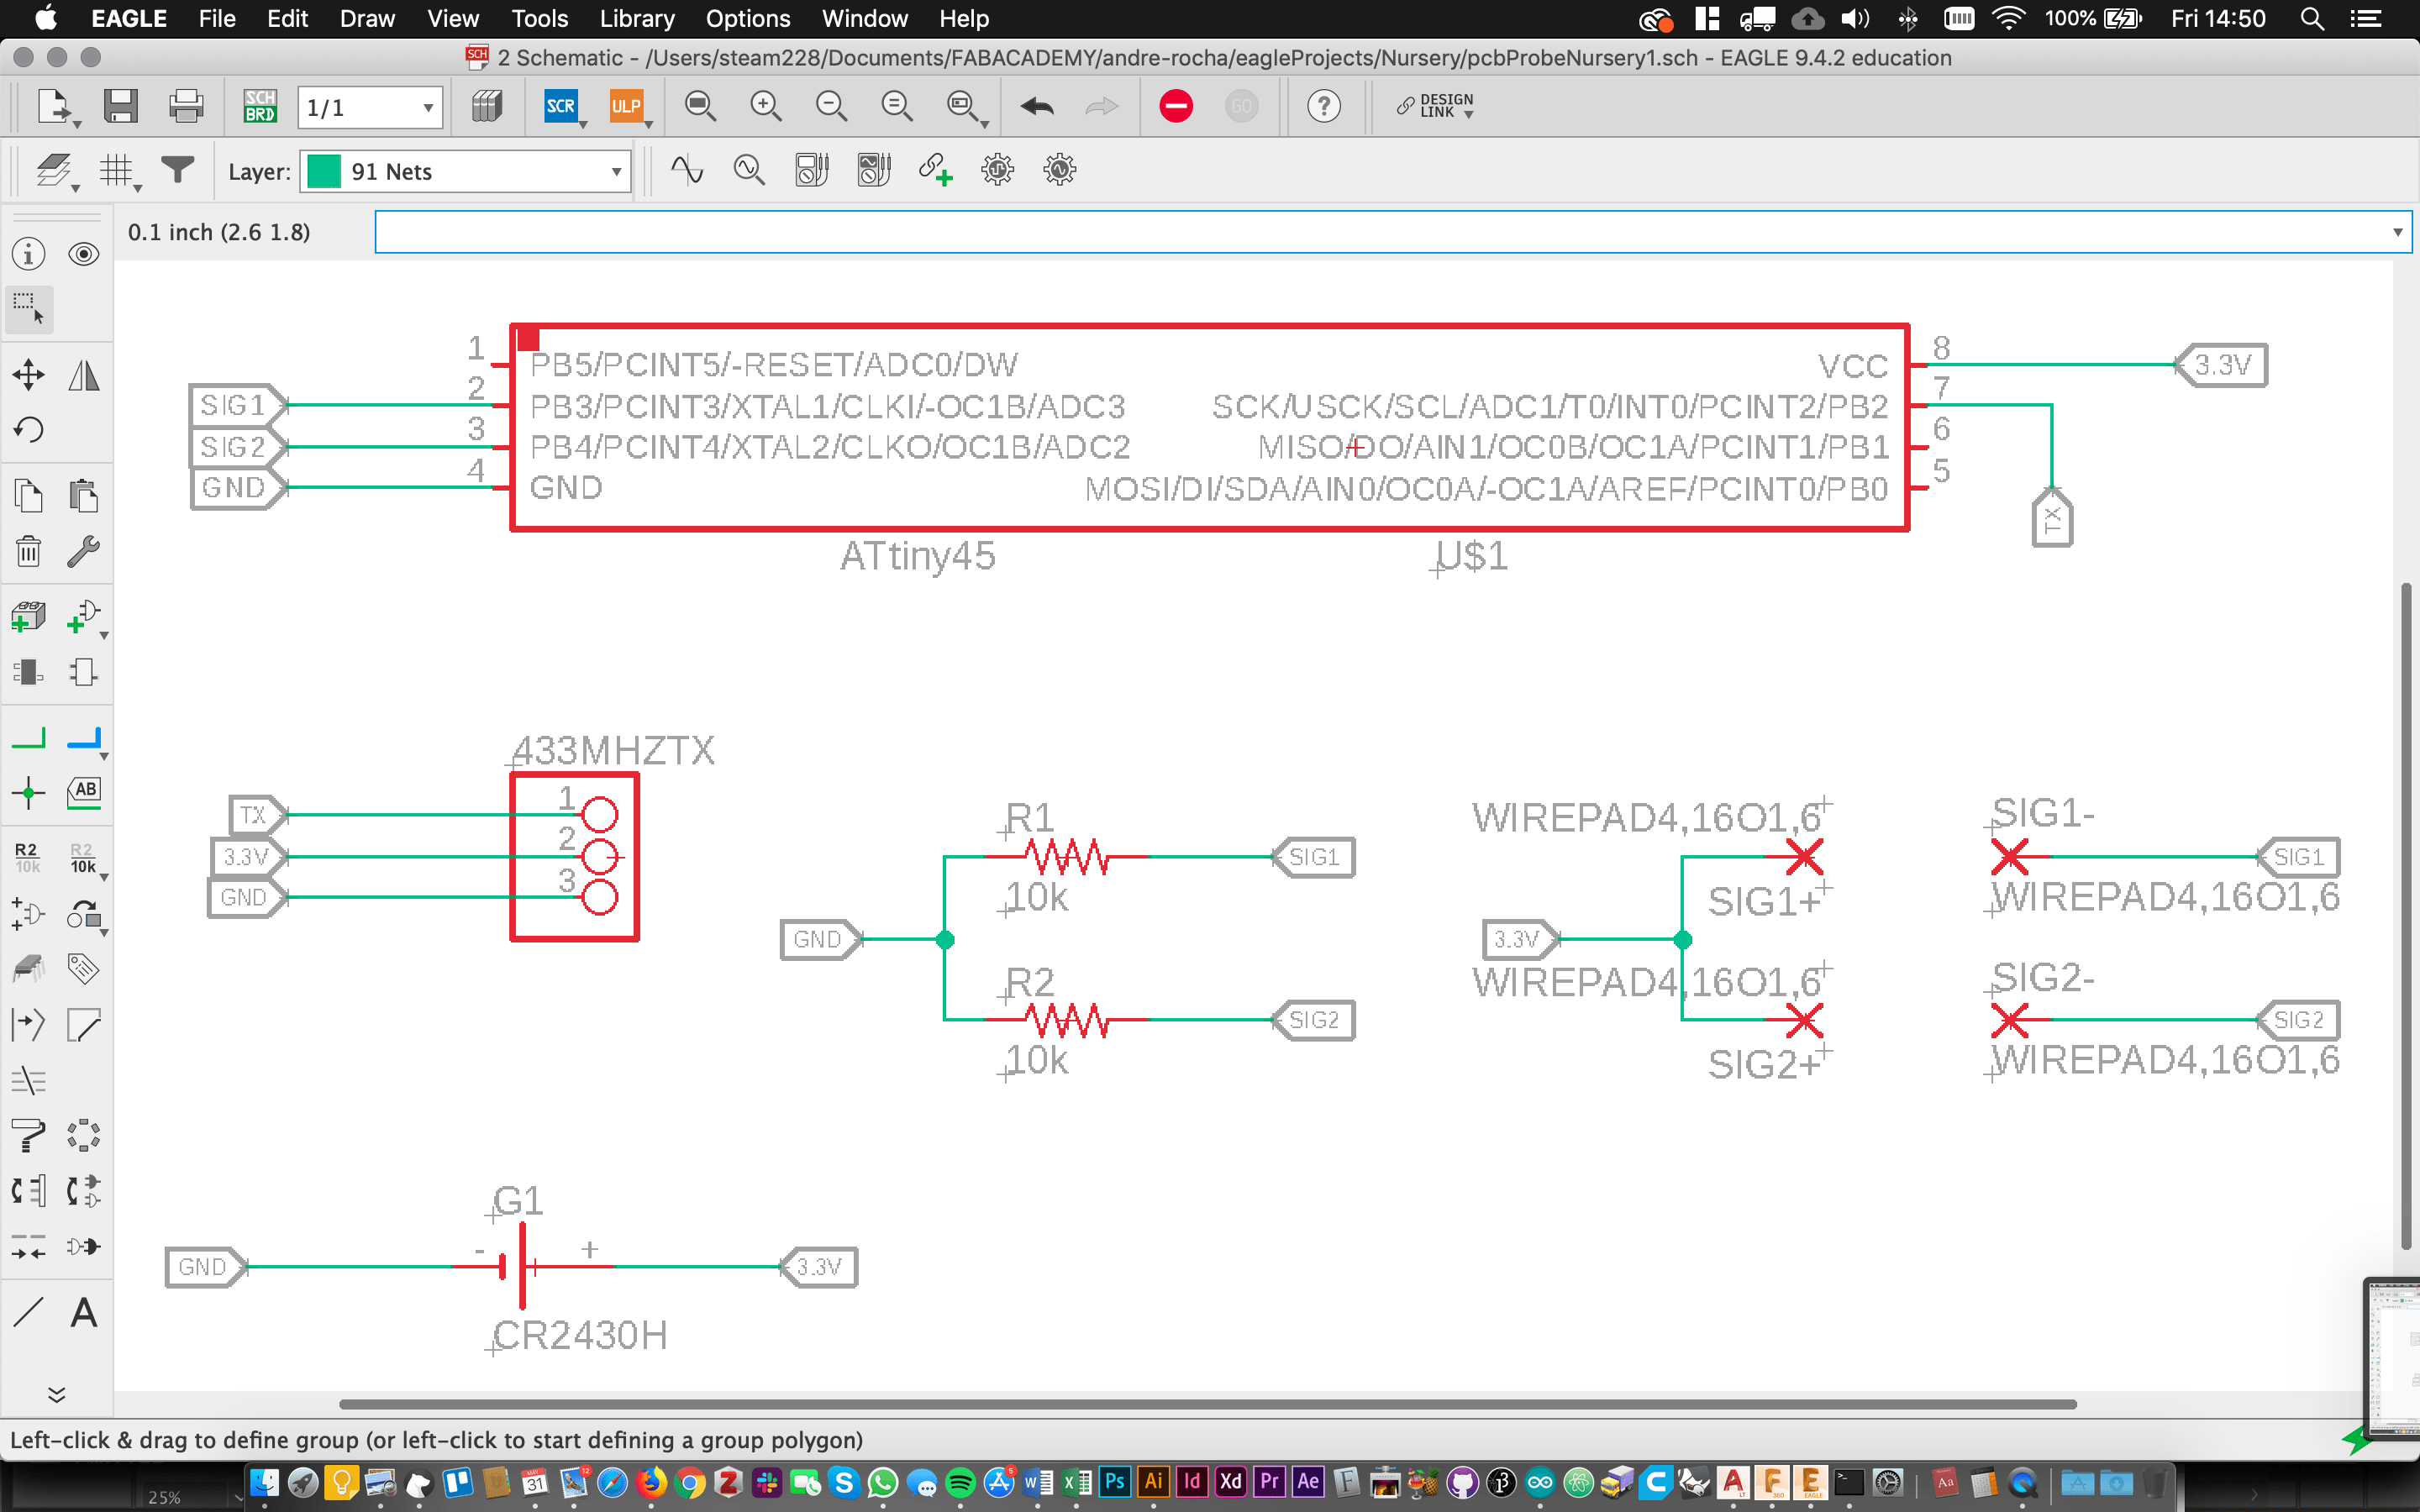Open the selection filter funnel icon
Screen dimensions: 2420x1512
click(x=177, y=170)
